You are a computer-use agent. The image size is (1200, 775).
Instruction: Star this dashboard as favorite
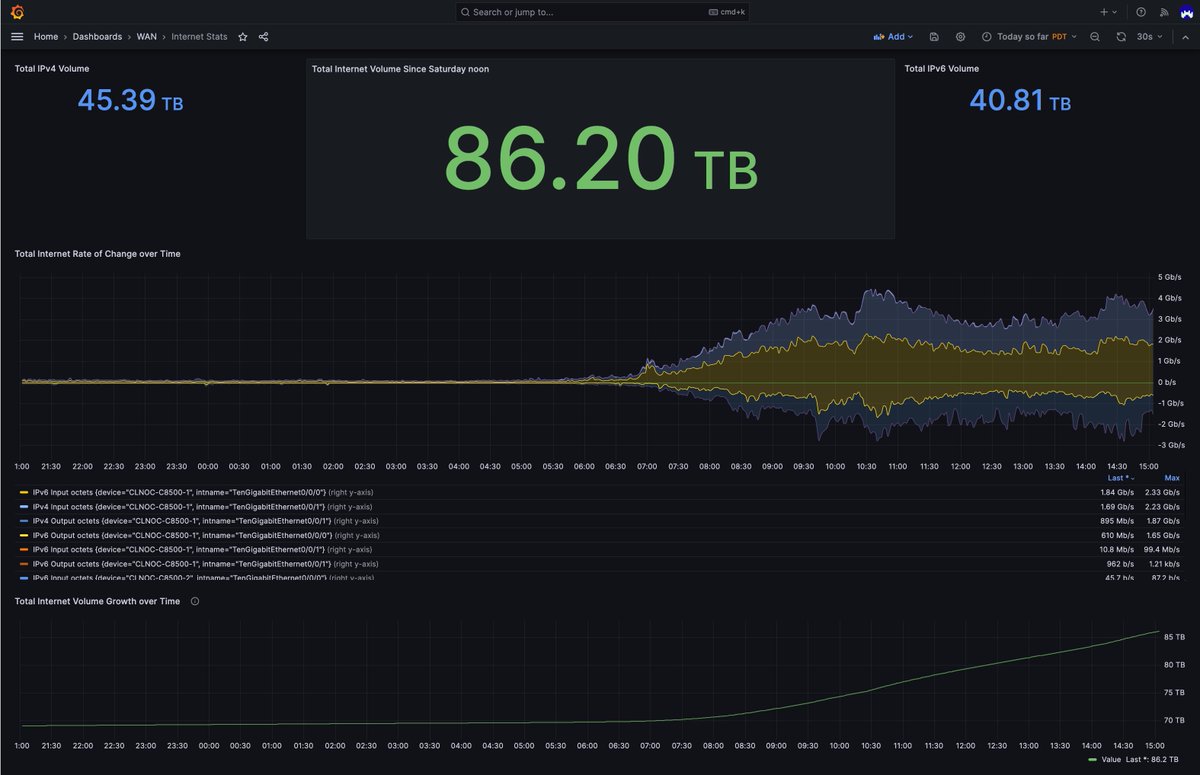click(242, 36)
